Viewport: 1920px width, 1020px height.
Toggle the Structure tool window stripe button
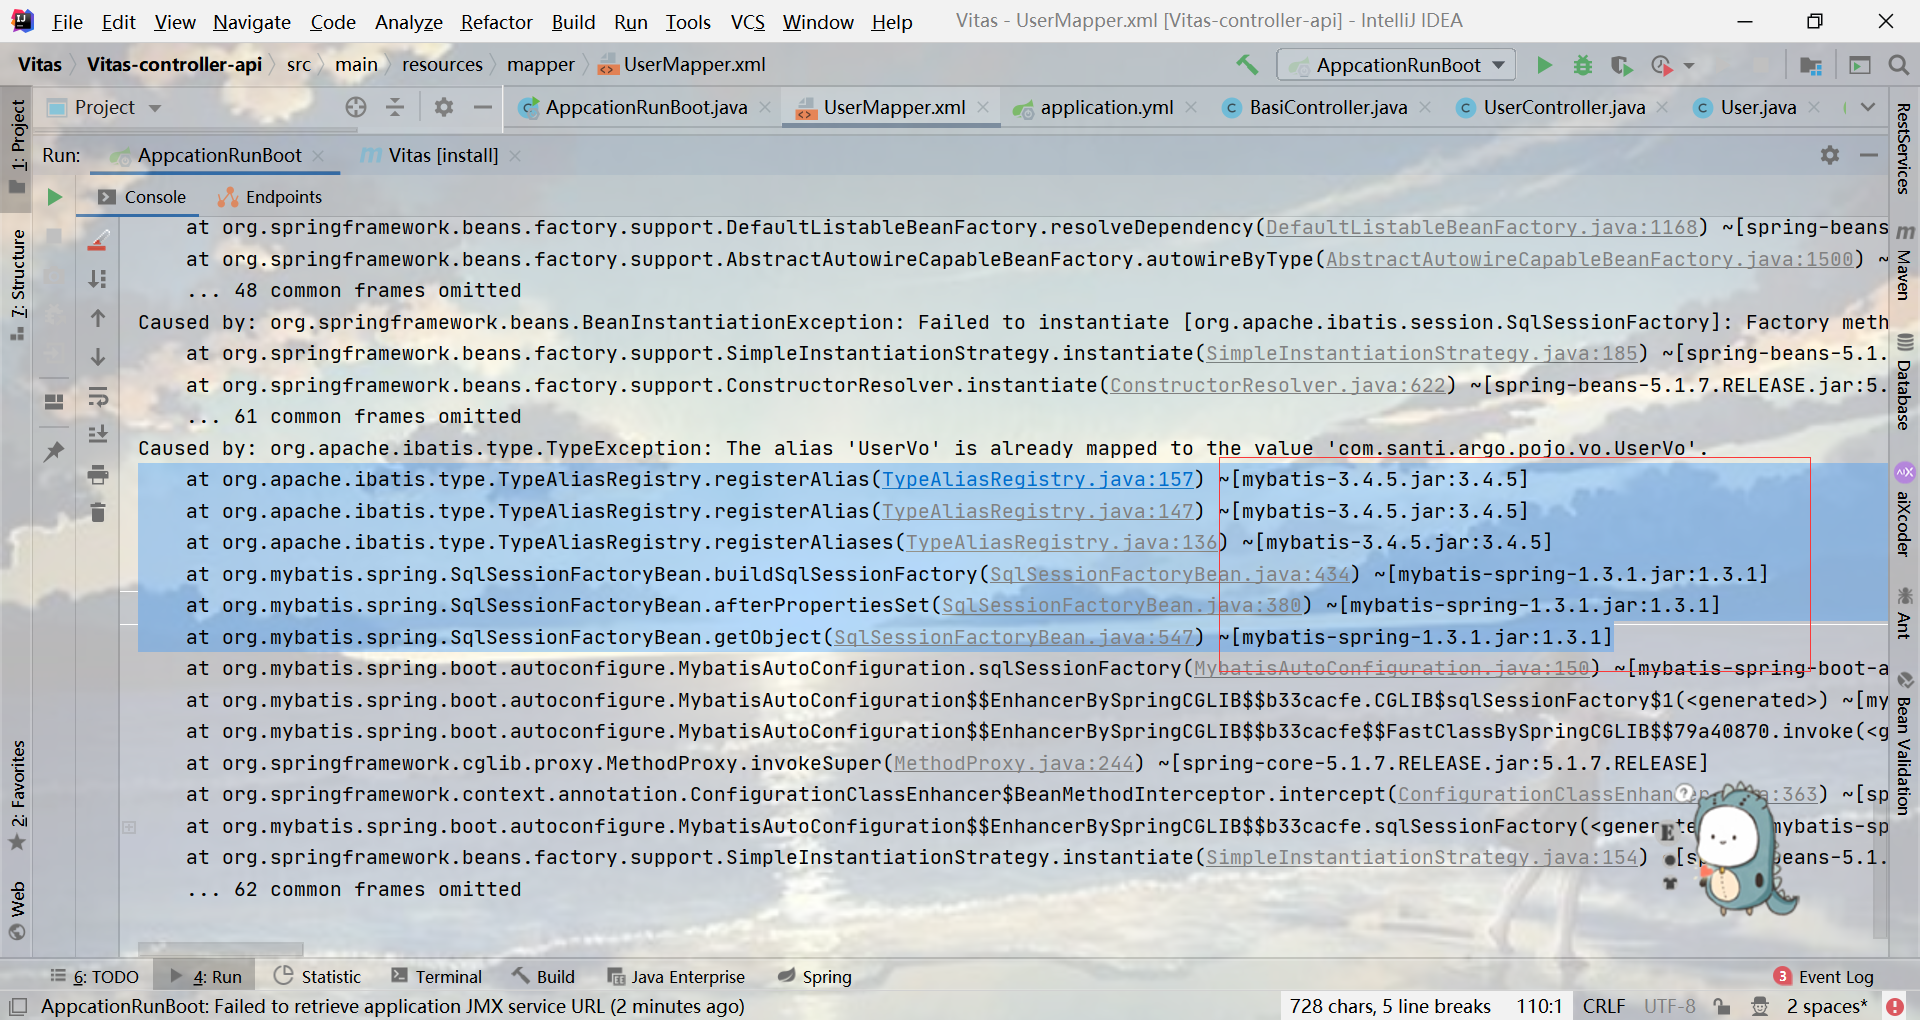tap(17, 285)
